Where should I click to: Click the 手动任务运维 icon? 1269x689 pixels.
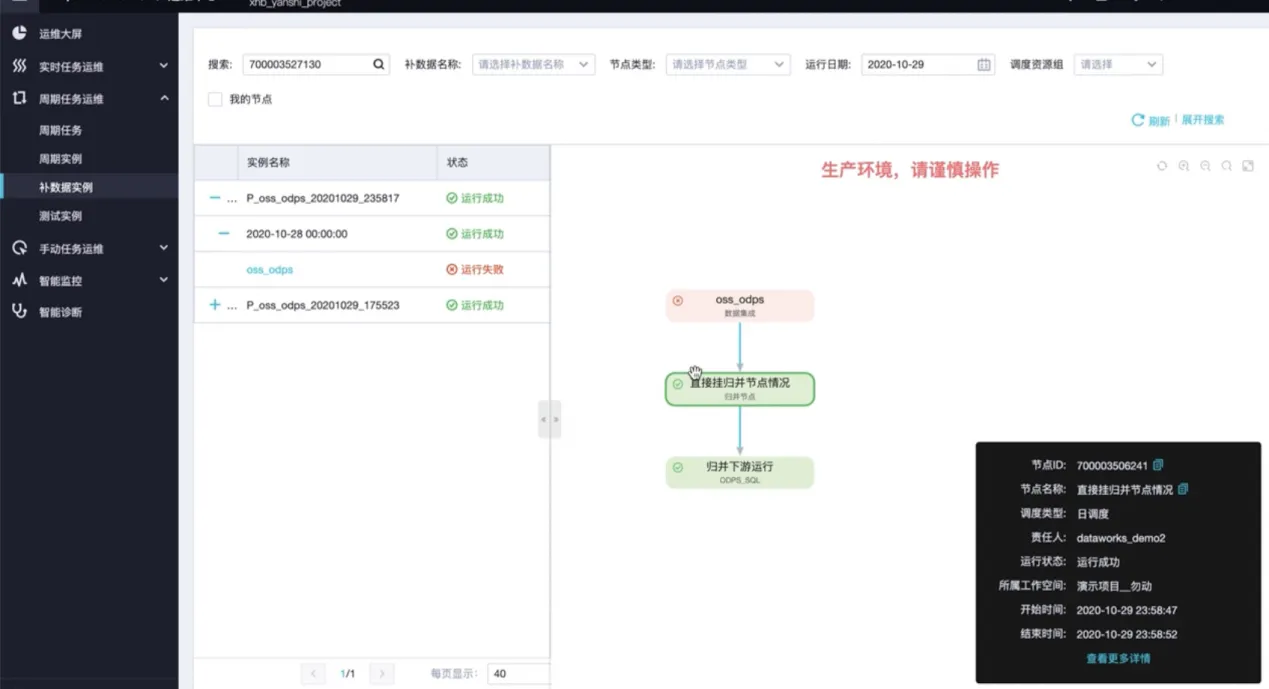(19, 248)
